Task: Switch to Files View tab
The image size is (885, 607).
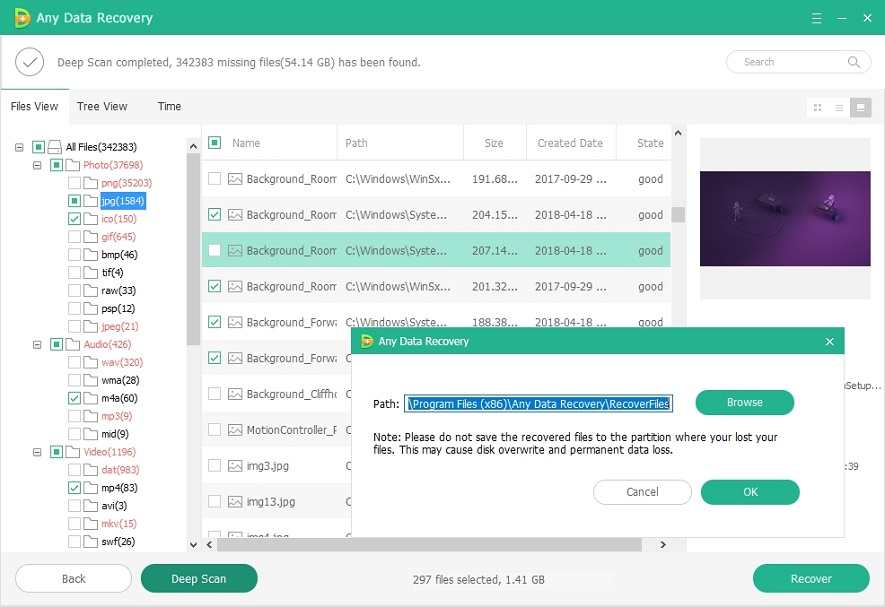Action: (34, 106)
